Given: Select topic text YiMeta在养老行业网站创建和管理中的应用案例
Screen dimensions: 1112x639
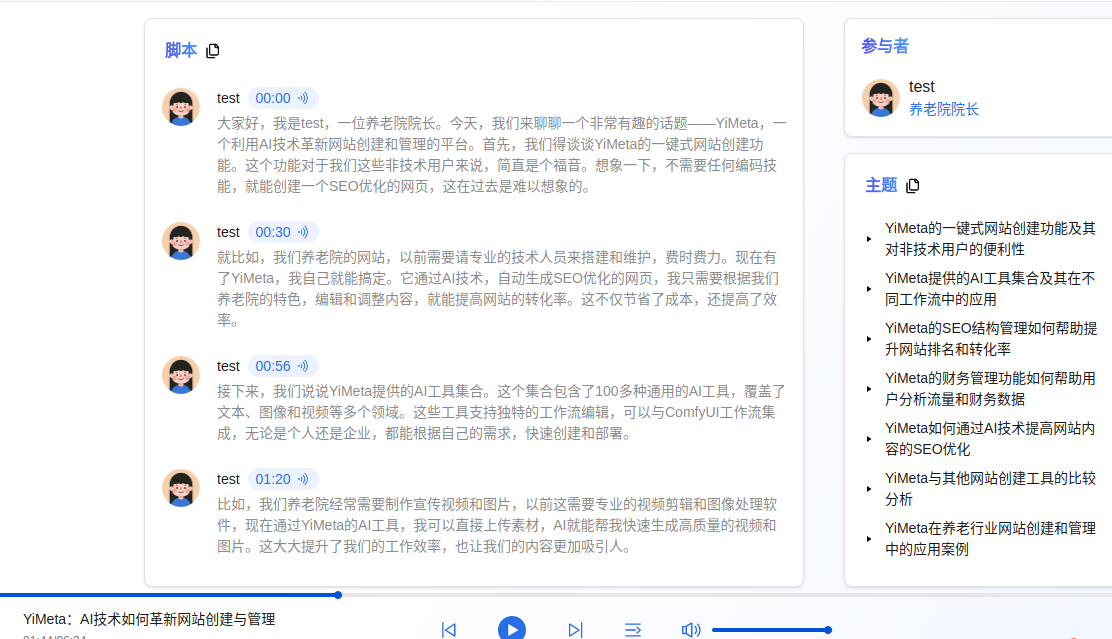Looking at the screenshot, I should [x=990, y=539].
